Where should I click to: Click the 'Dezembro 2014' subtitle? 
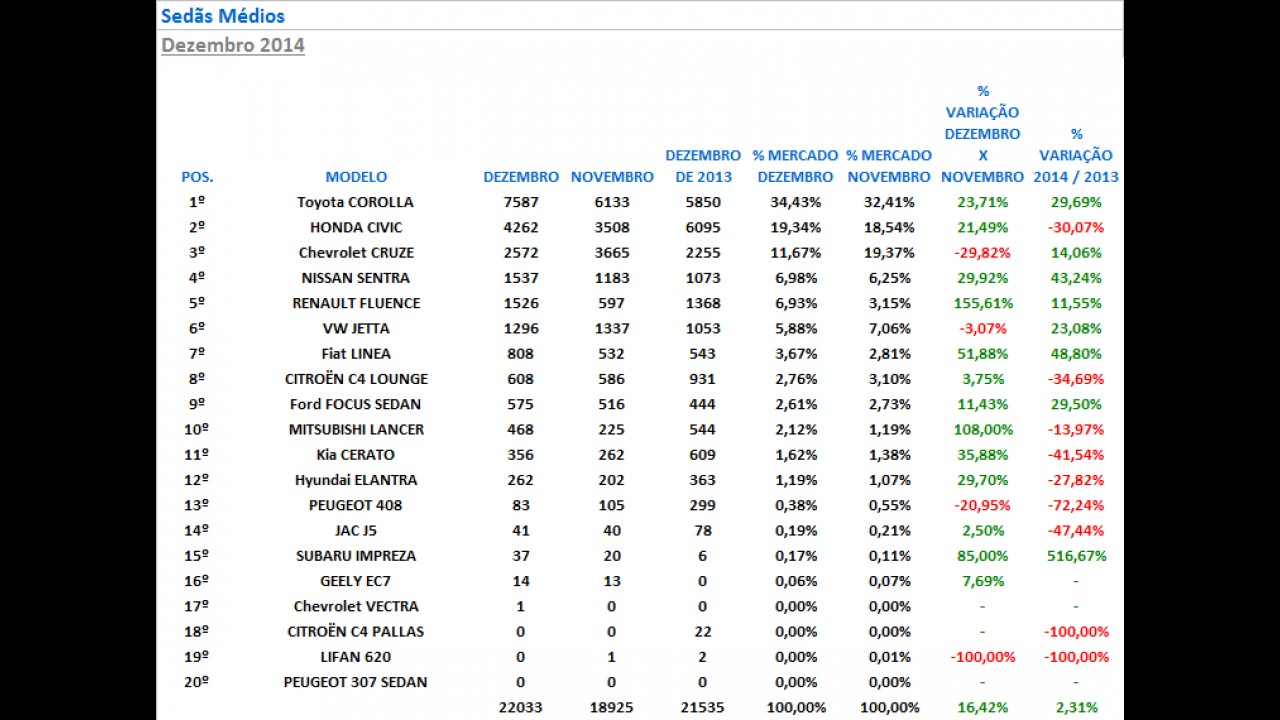tap(233, 45)
